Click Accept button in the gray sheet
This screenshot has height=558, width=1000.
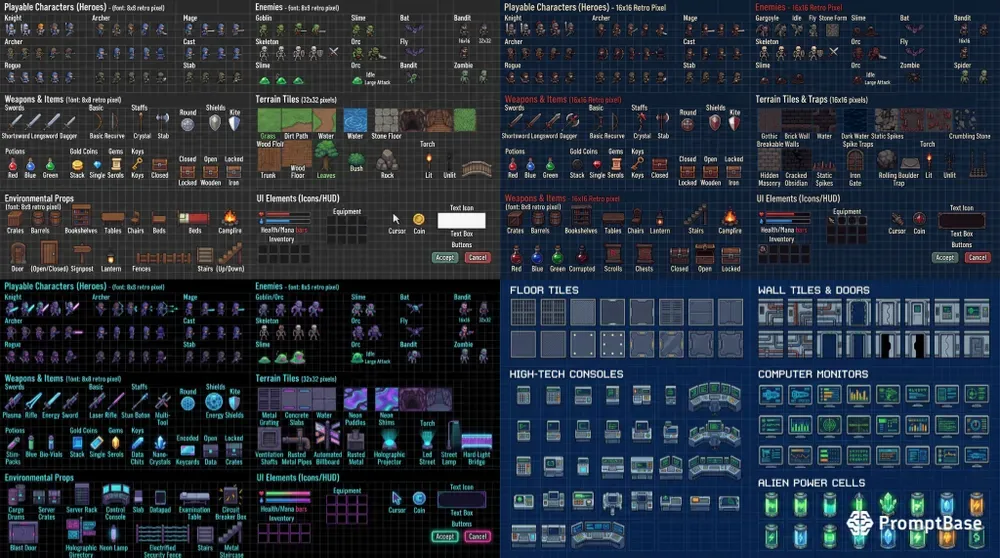coord(445,258)
